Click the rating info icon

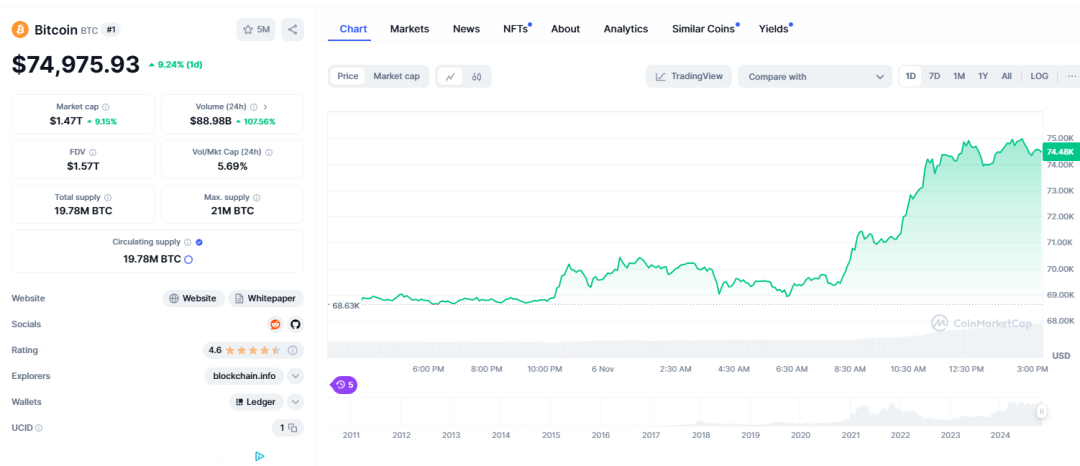click(293, 350)
